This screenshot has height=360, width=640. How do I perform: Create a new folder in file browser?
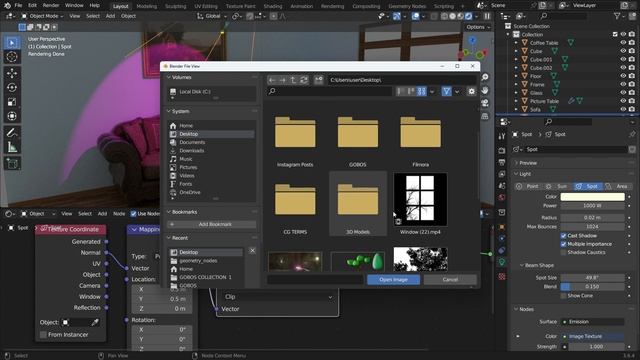point(319,80)
